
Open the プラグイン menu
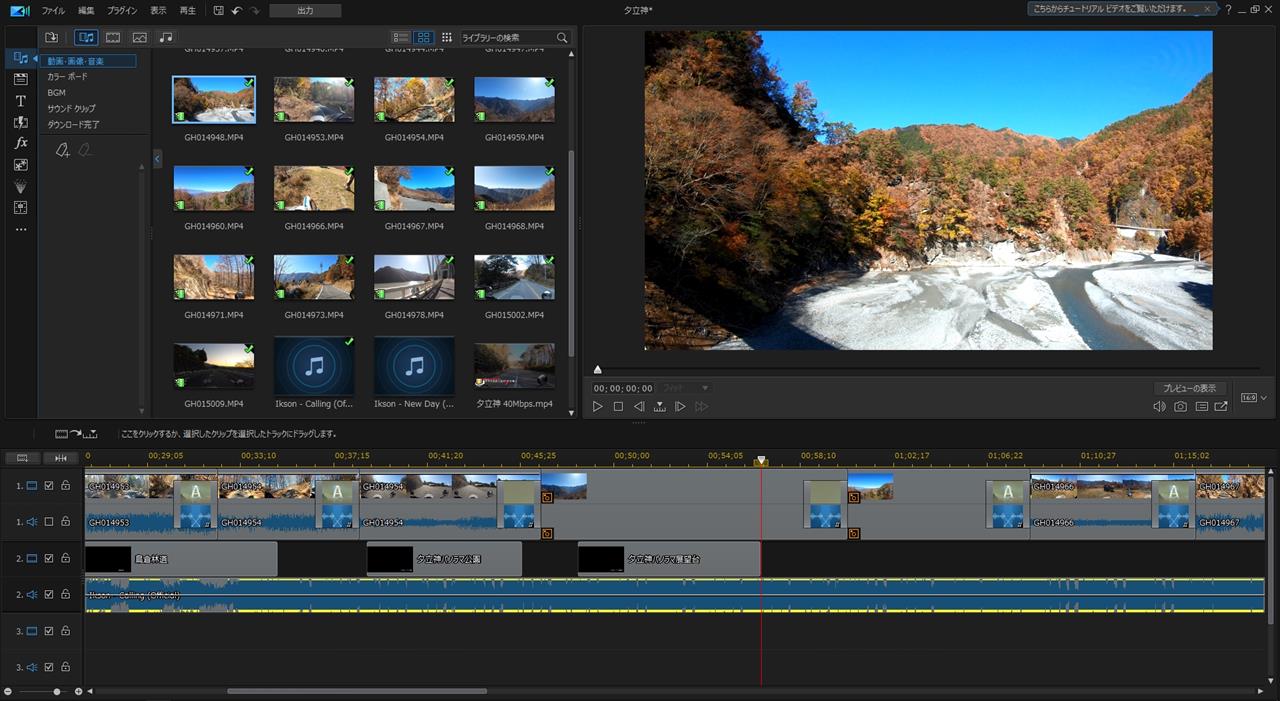pyautogui.click(x=122, y=10)
